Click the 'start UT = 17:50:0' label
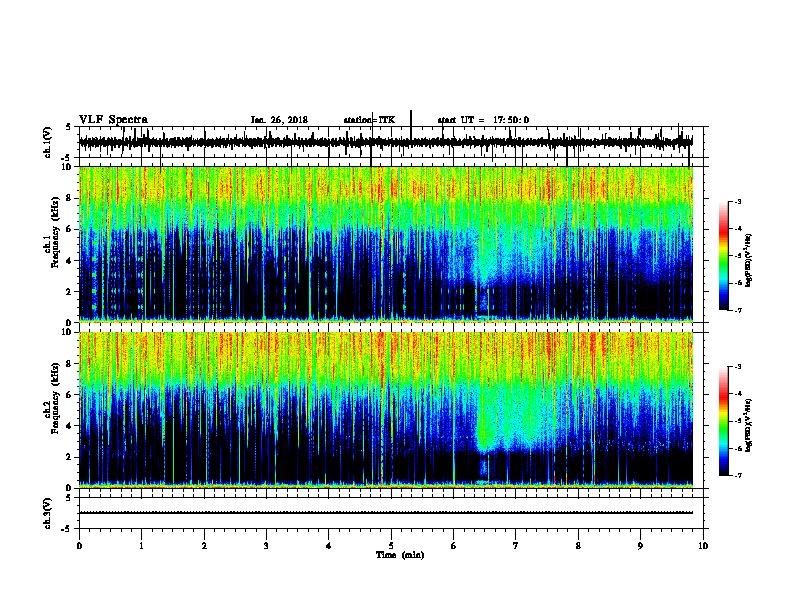792x612 pixels. pos(483,120)
